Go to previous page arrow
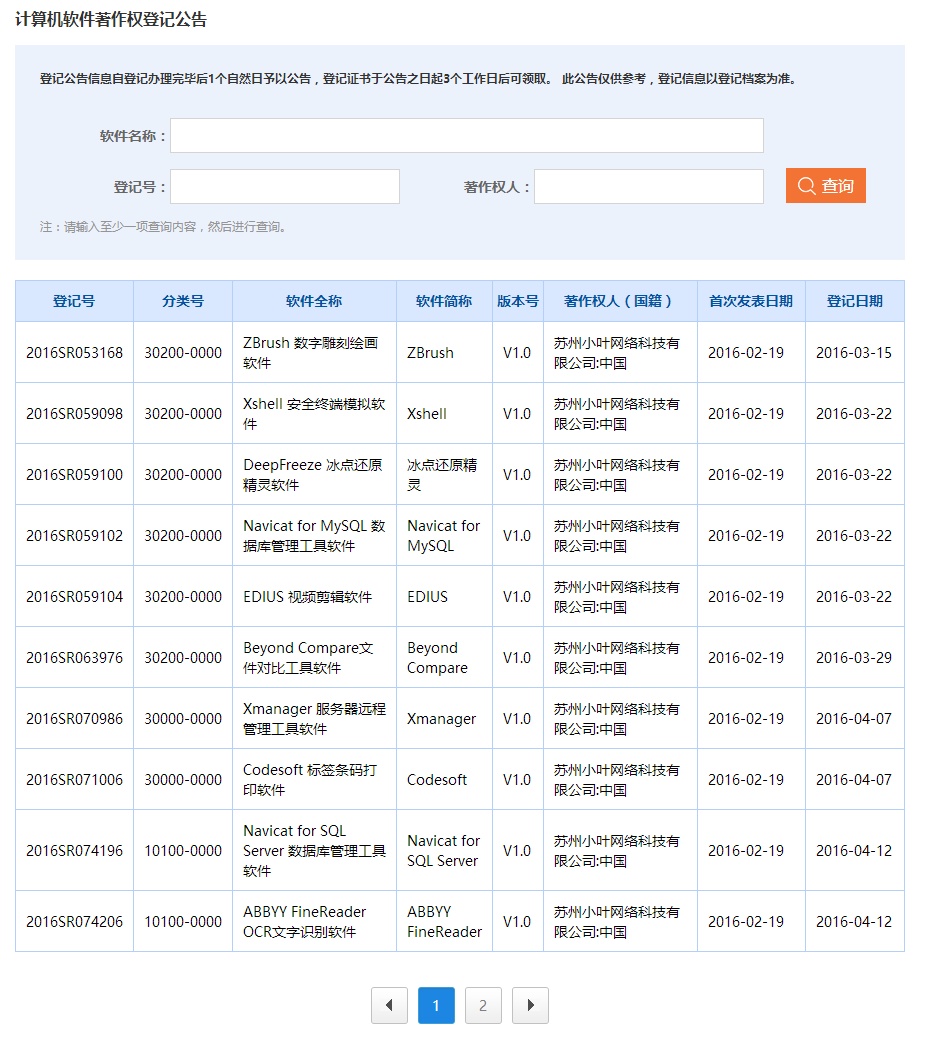 pos(389,1005)
